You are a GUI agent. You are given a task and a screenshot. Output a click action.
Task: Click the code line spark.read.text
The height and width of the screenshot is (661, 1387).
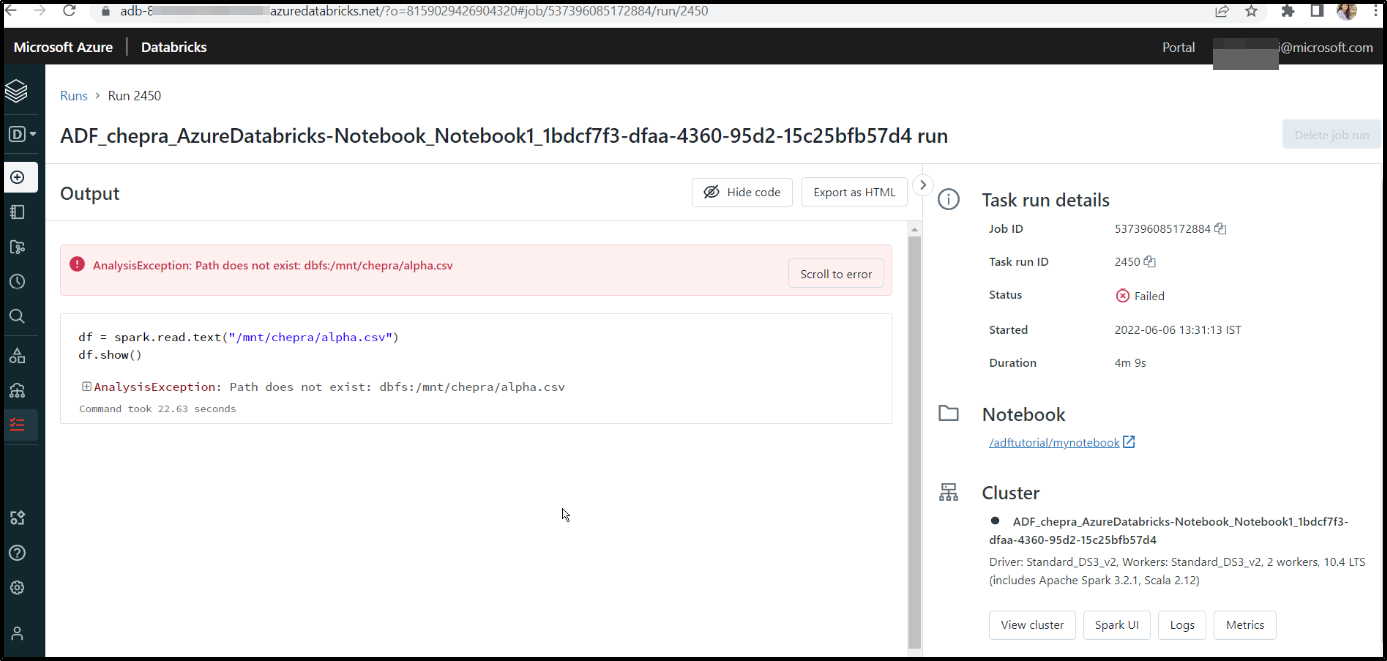pyautogui.click(x=238, y=337)
